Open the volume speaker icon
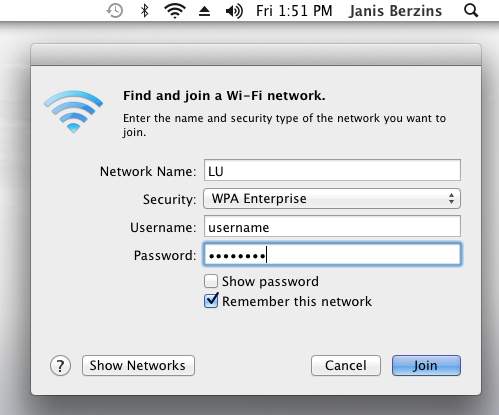 pos(234,11)
